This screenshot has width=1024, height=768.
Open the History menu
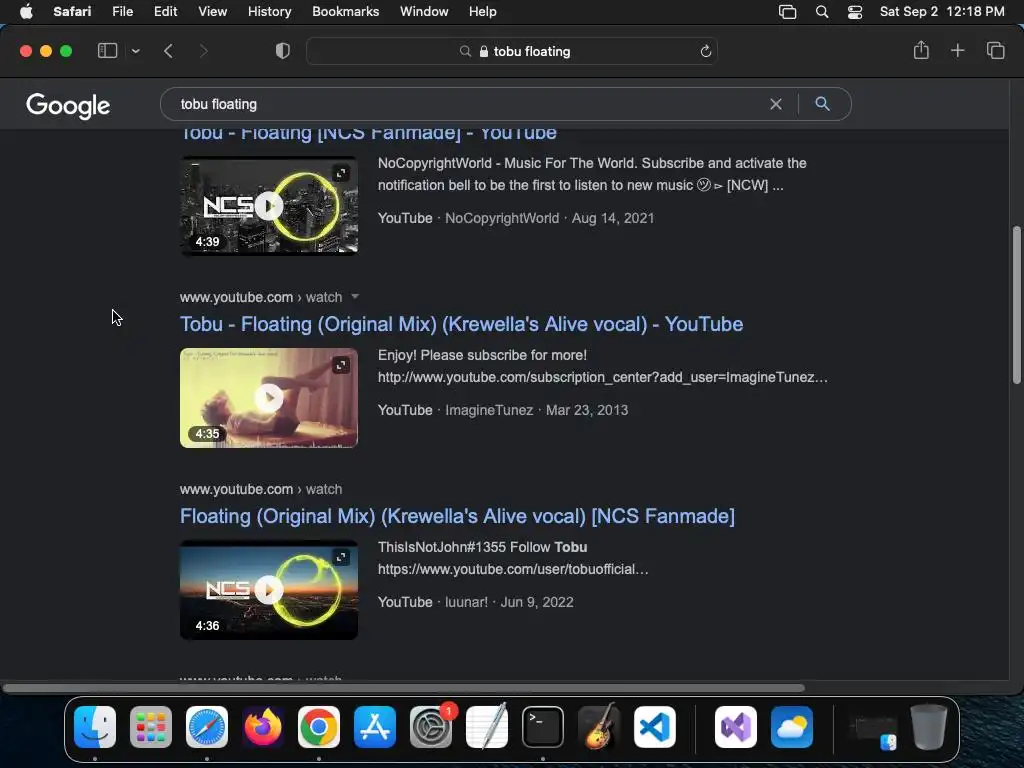click(269, 12)
